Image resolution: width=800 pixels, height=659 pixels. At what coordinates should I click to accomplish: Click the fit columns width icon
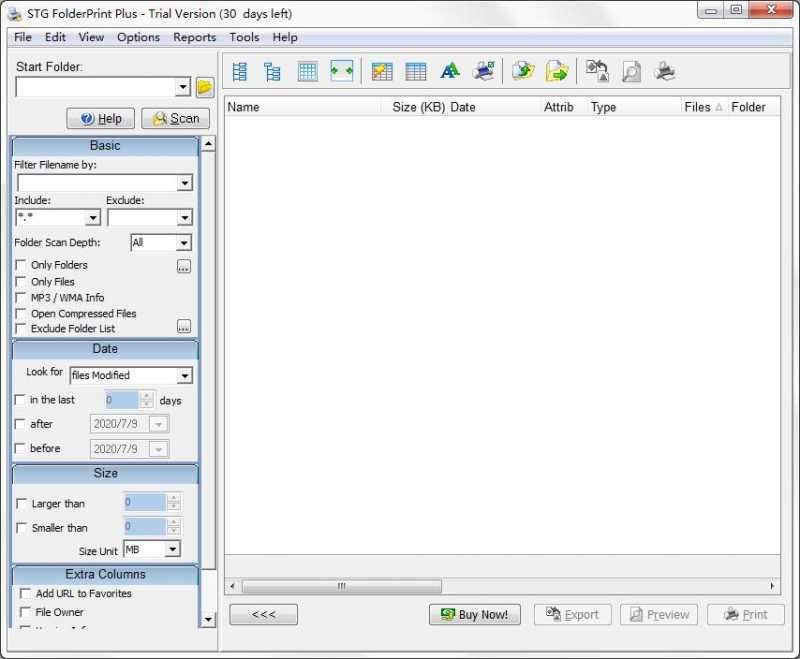point(343,70)
